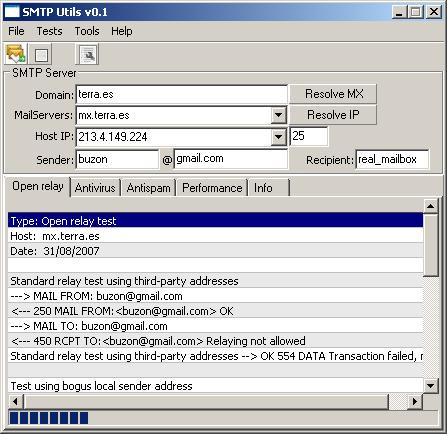Click the results scroll down arrow
This screenshot has height=434, width=447.
pyautogui.click(x=430, y=386)
